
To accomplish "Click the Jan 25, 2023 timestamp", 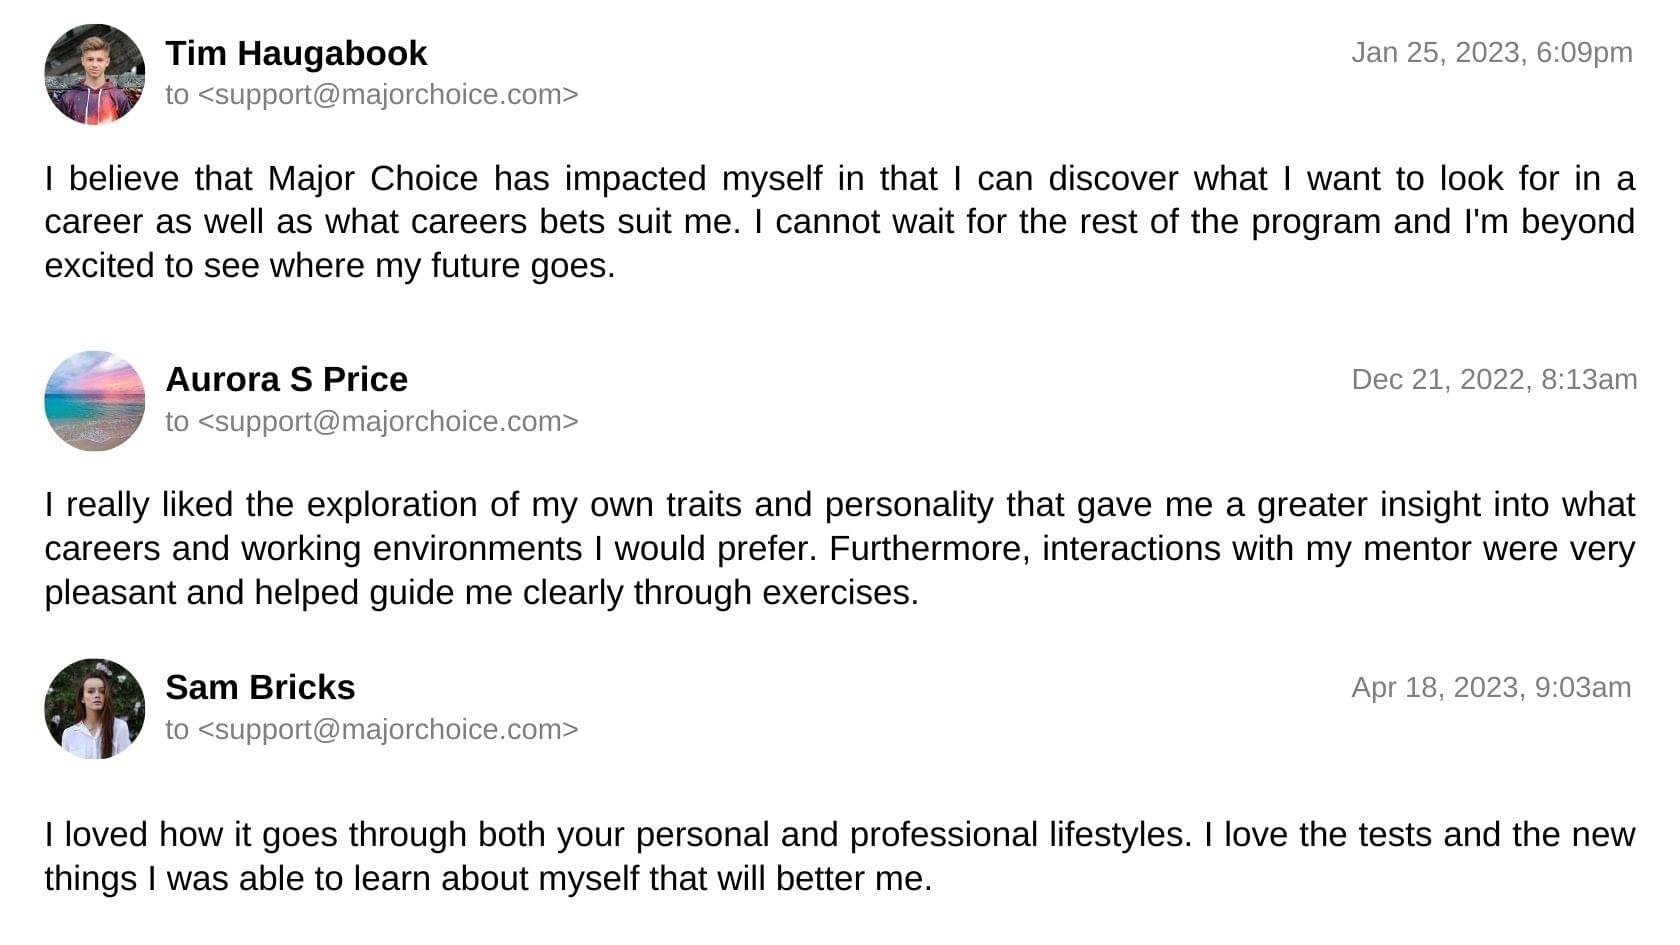I will point(1492,52).
